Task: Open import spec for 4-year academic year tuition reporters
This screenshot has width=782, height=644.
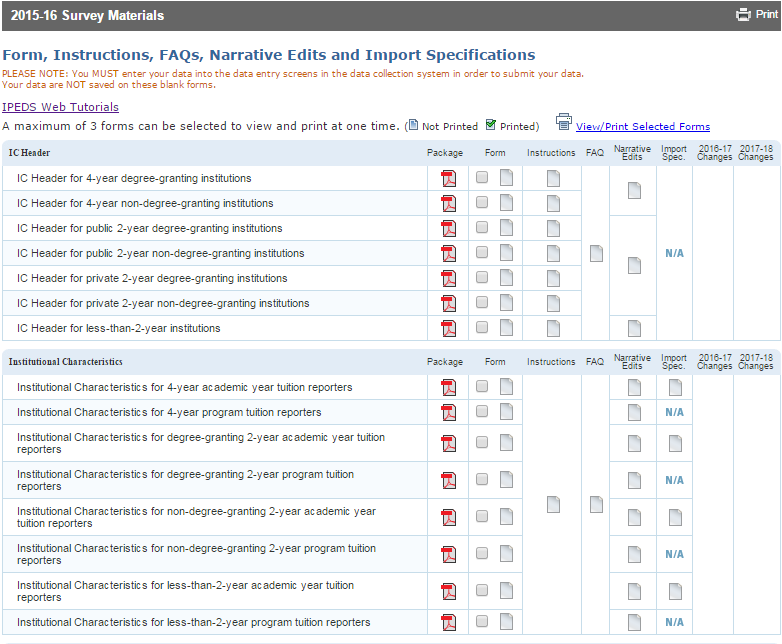Action: click(675, 388)
